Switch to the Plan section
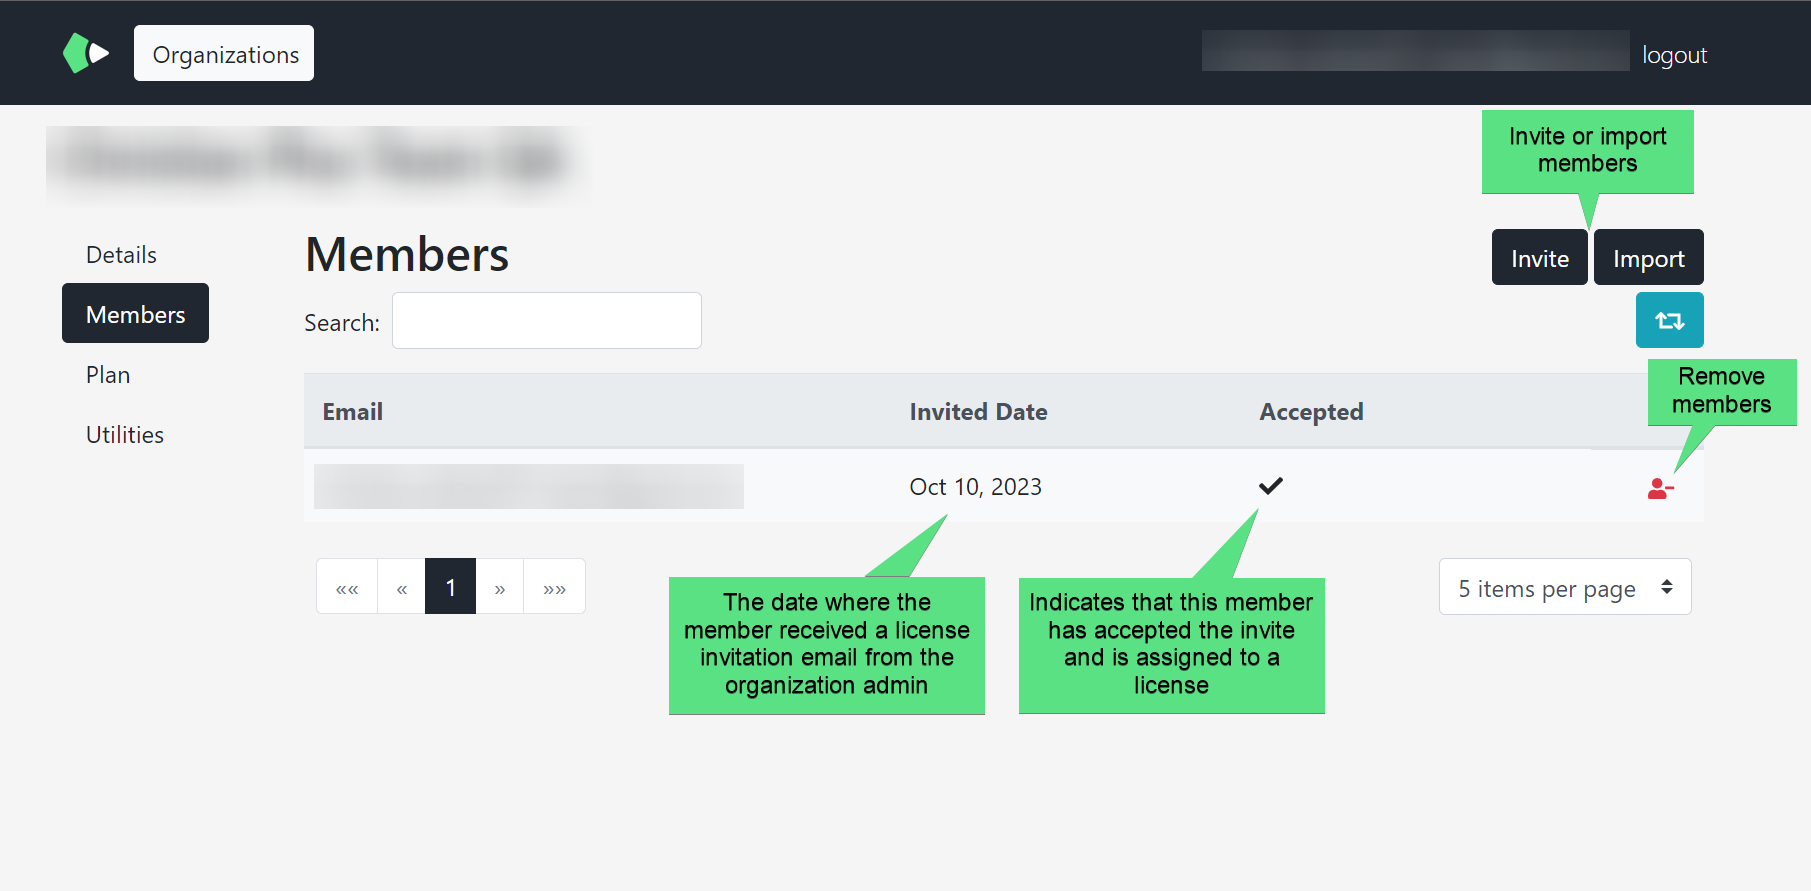The height and width of the screenshot is (891, 1811). tap(107, 374)
